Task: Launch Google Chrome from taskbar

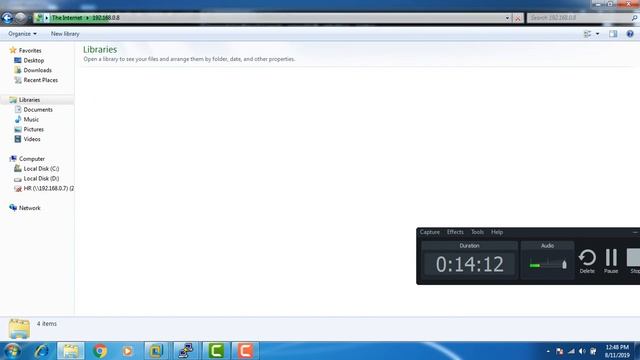Action: [x=100, y=351]
